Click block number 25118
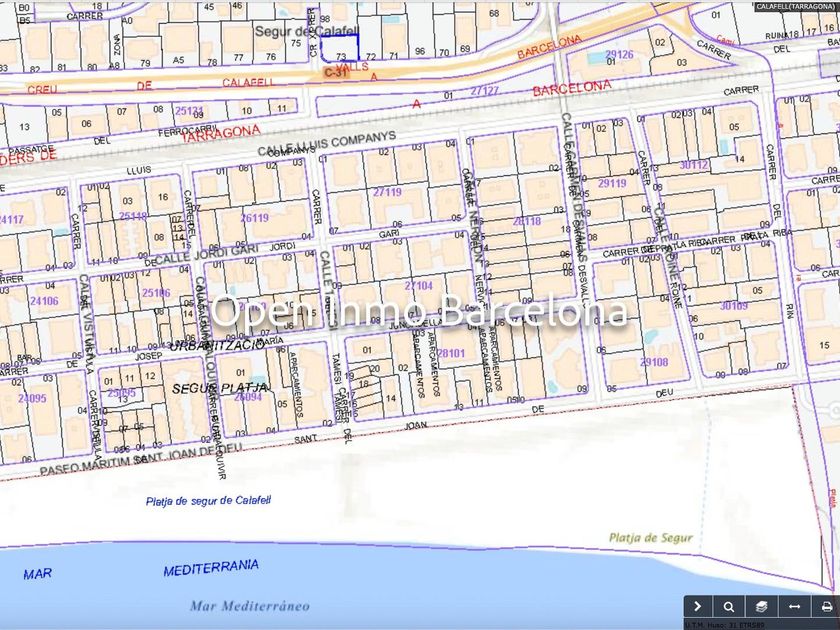840x630 pixels. click(133, 216)
